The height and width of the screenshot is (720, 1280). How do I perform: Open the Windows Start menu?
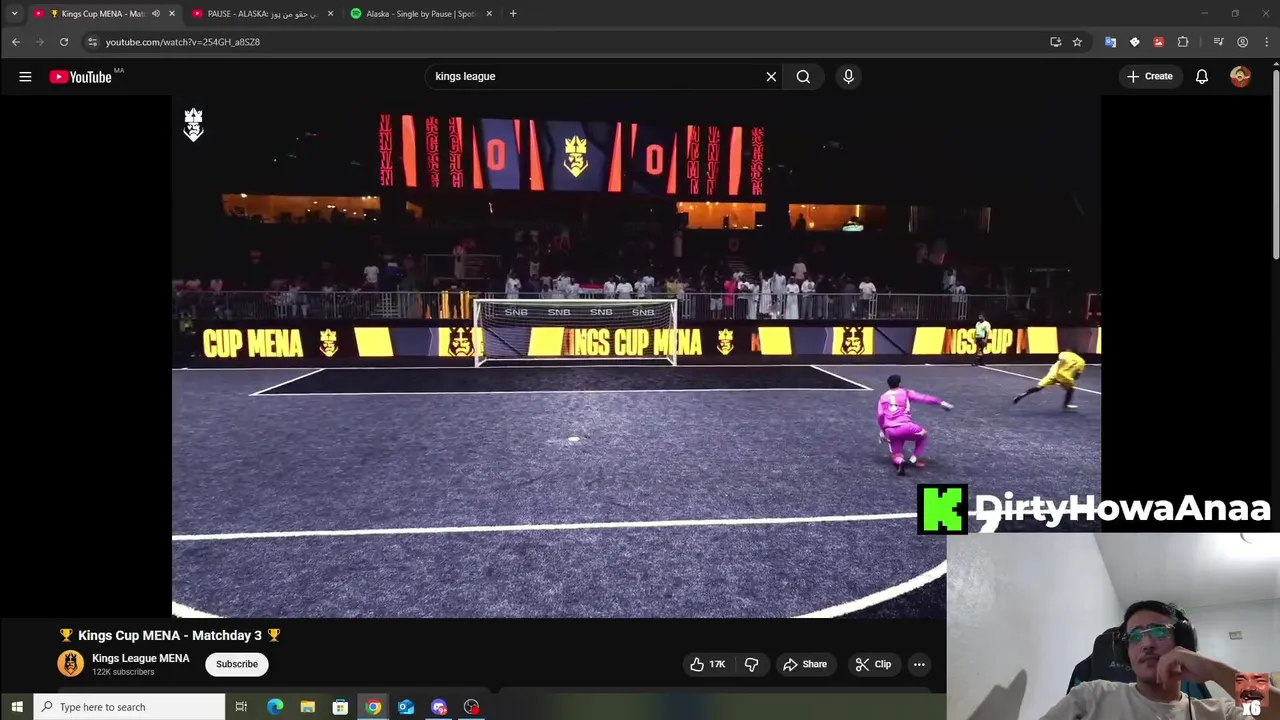pos(16,707)
